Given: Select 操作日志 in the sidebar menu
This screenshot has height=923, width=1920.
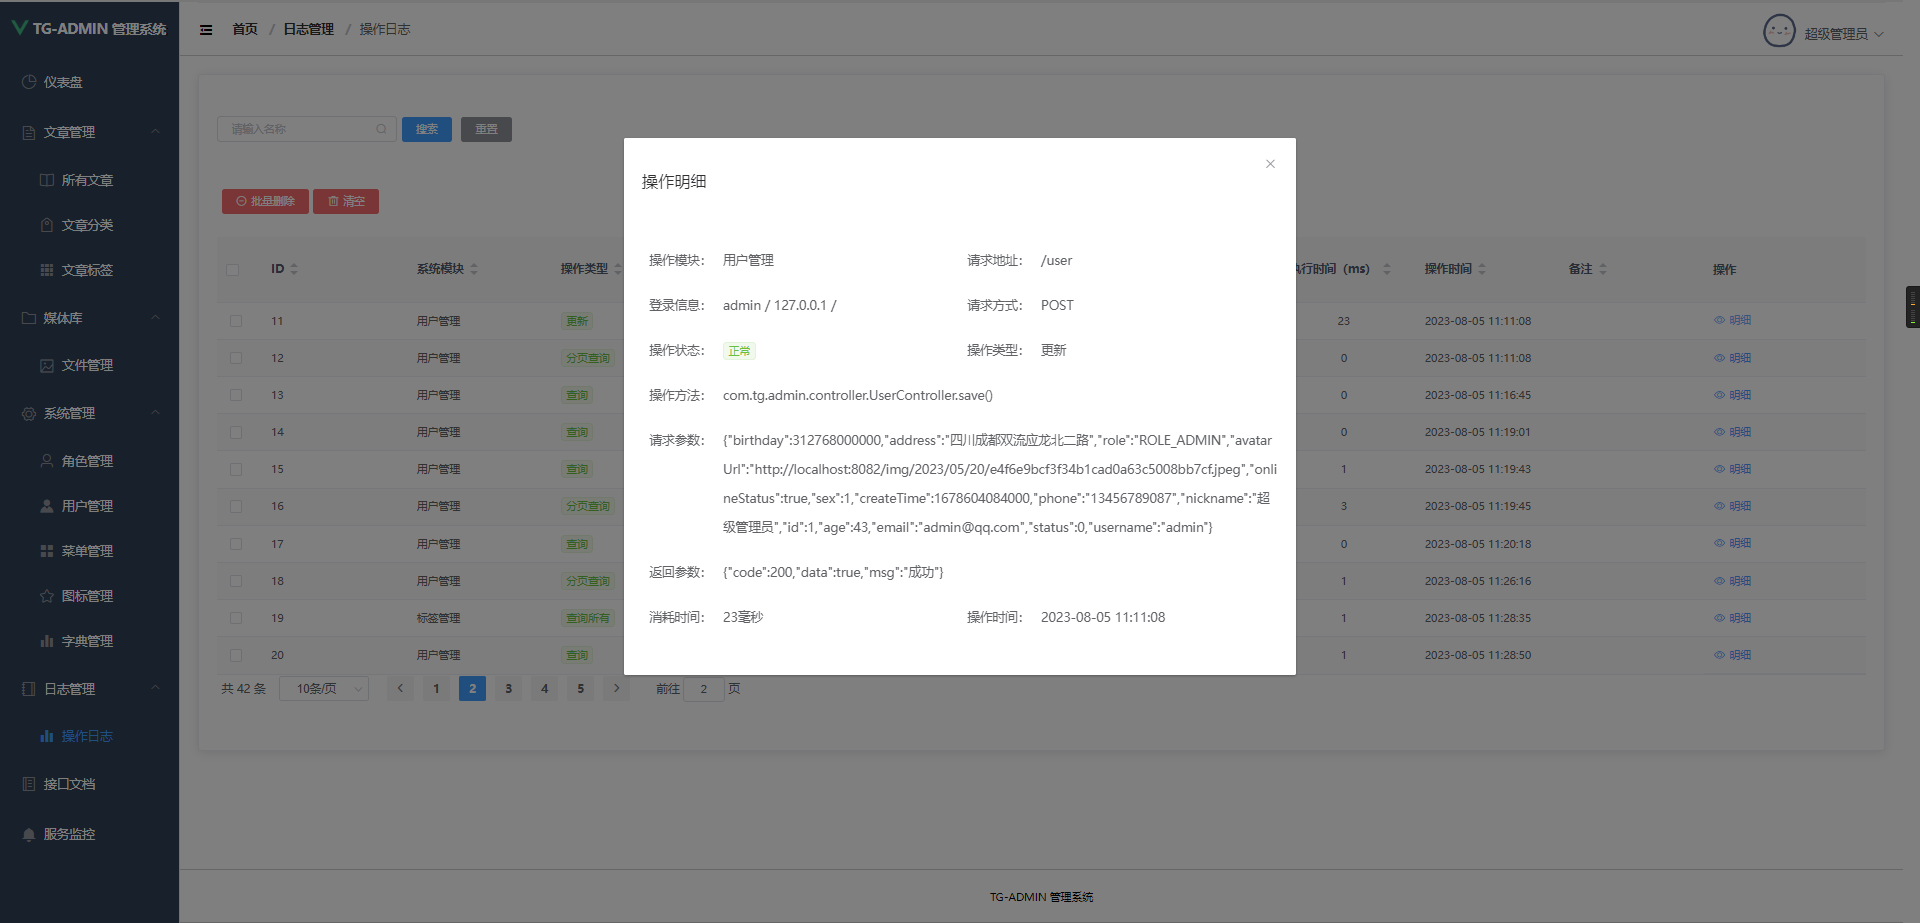Looking at the screenshot, I should (87, 736).
